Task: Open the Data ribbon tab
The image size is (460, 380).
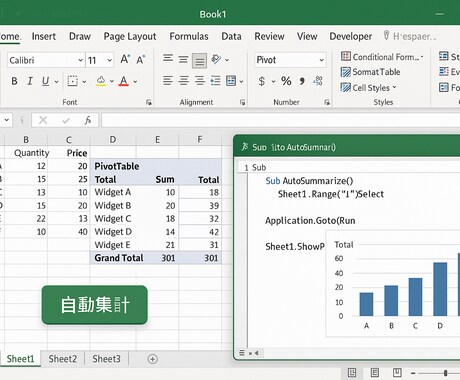Action: pos(231,36)
